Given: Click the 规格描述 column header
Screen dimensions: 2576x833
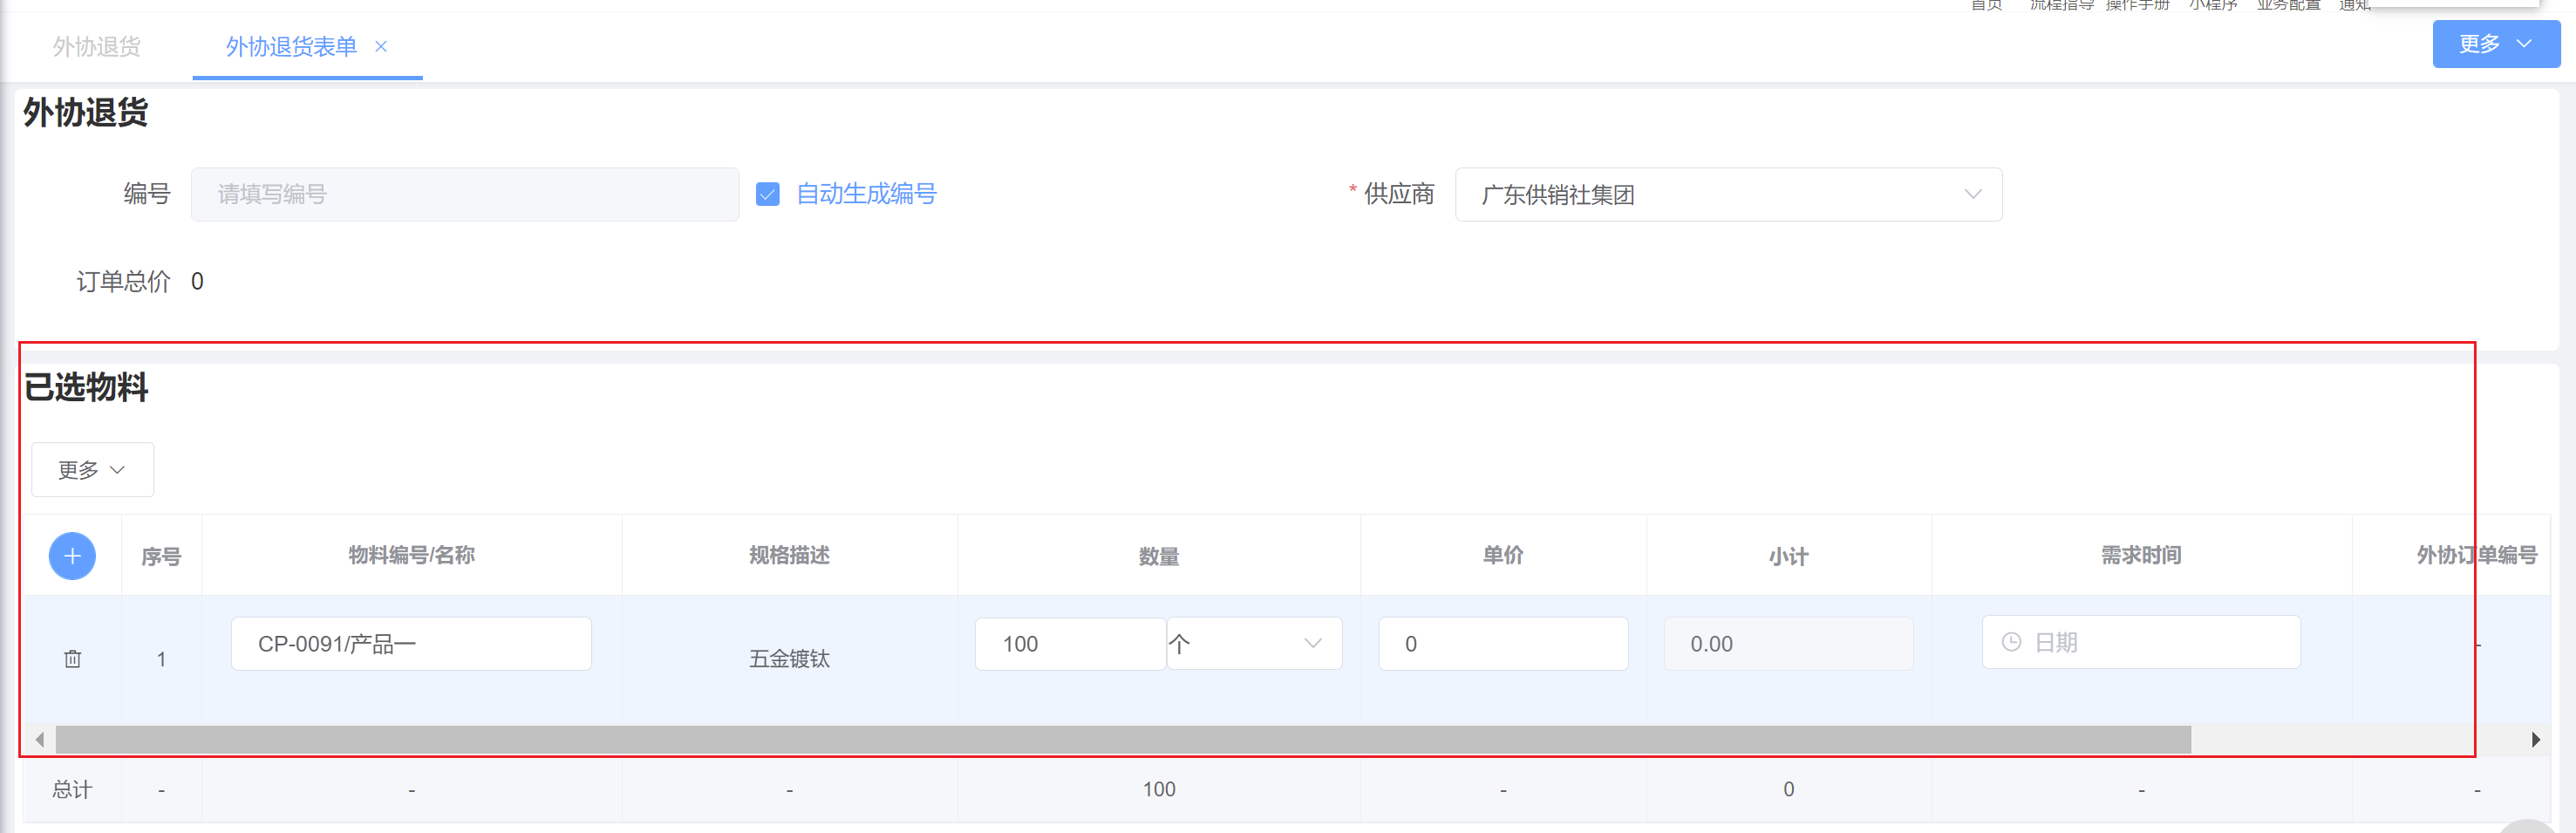Looking at the screenshot, I should click(x=789, y=555).
